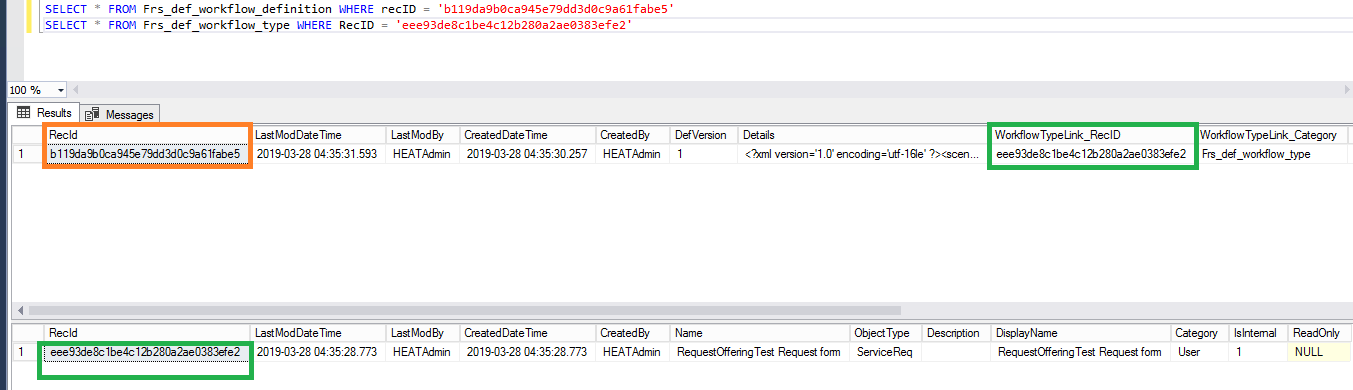
Task: Select row 1 header of bottom grid
Action: point(26,352)
